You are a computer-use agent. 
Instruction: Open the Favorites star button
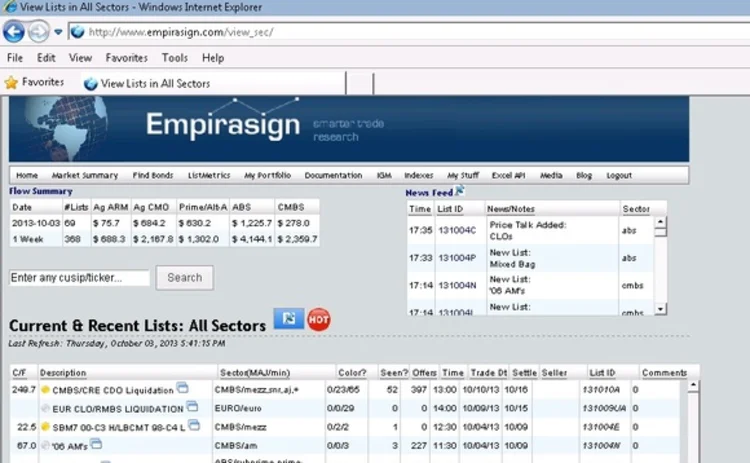pos(34,82)
